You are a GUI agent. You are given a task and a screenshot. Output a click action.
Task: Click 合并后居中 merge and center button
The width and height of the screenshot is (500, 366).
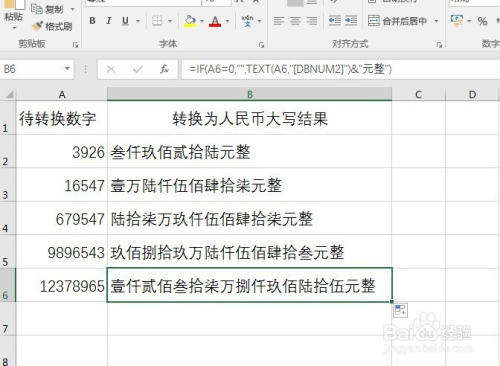[x=397, y=21]
